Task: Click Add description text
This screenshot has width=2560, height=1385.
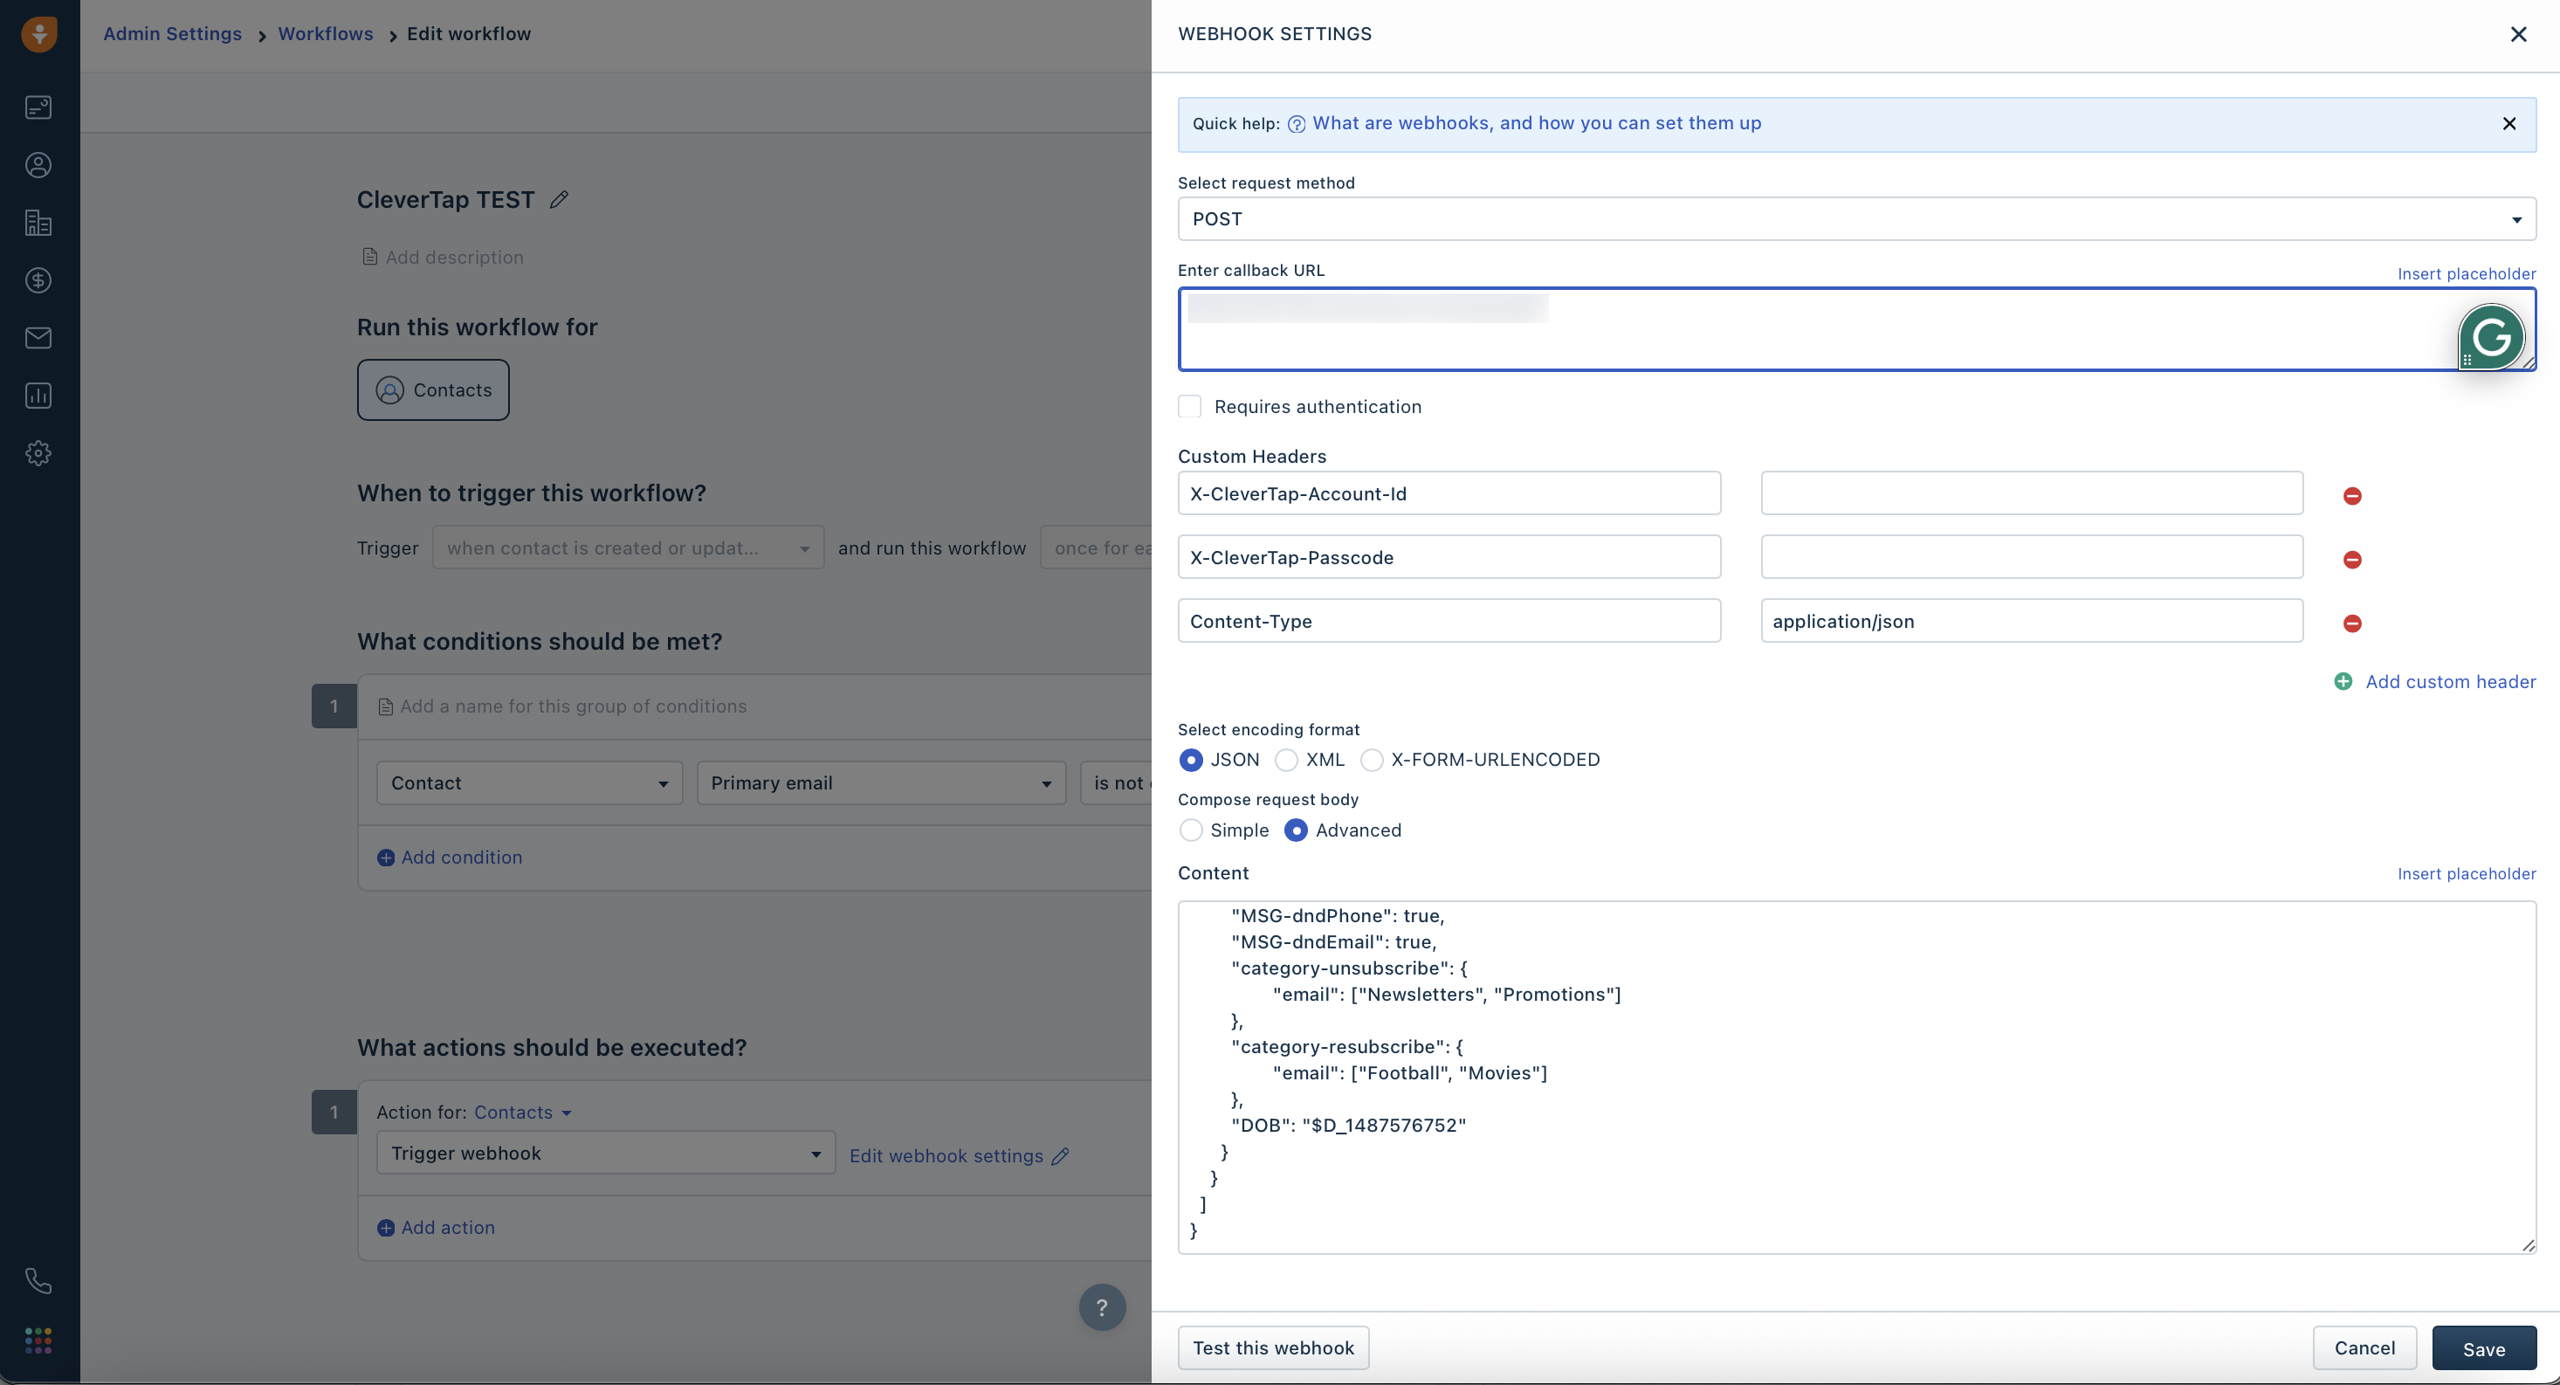Action: 454,258
